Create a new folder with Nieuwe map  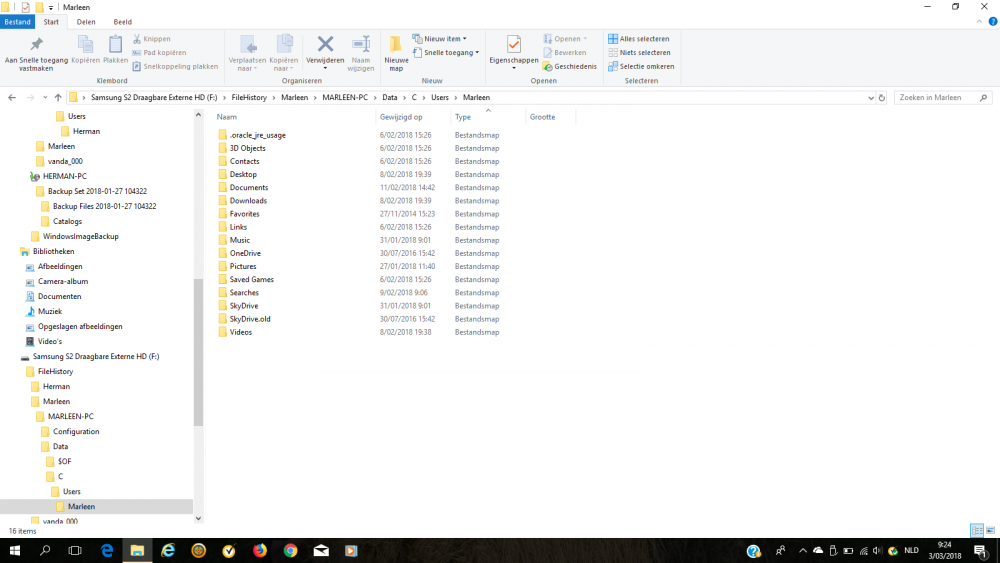(396, 48)
